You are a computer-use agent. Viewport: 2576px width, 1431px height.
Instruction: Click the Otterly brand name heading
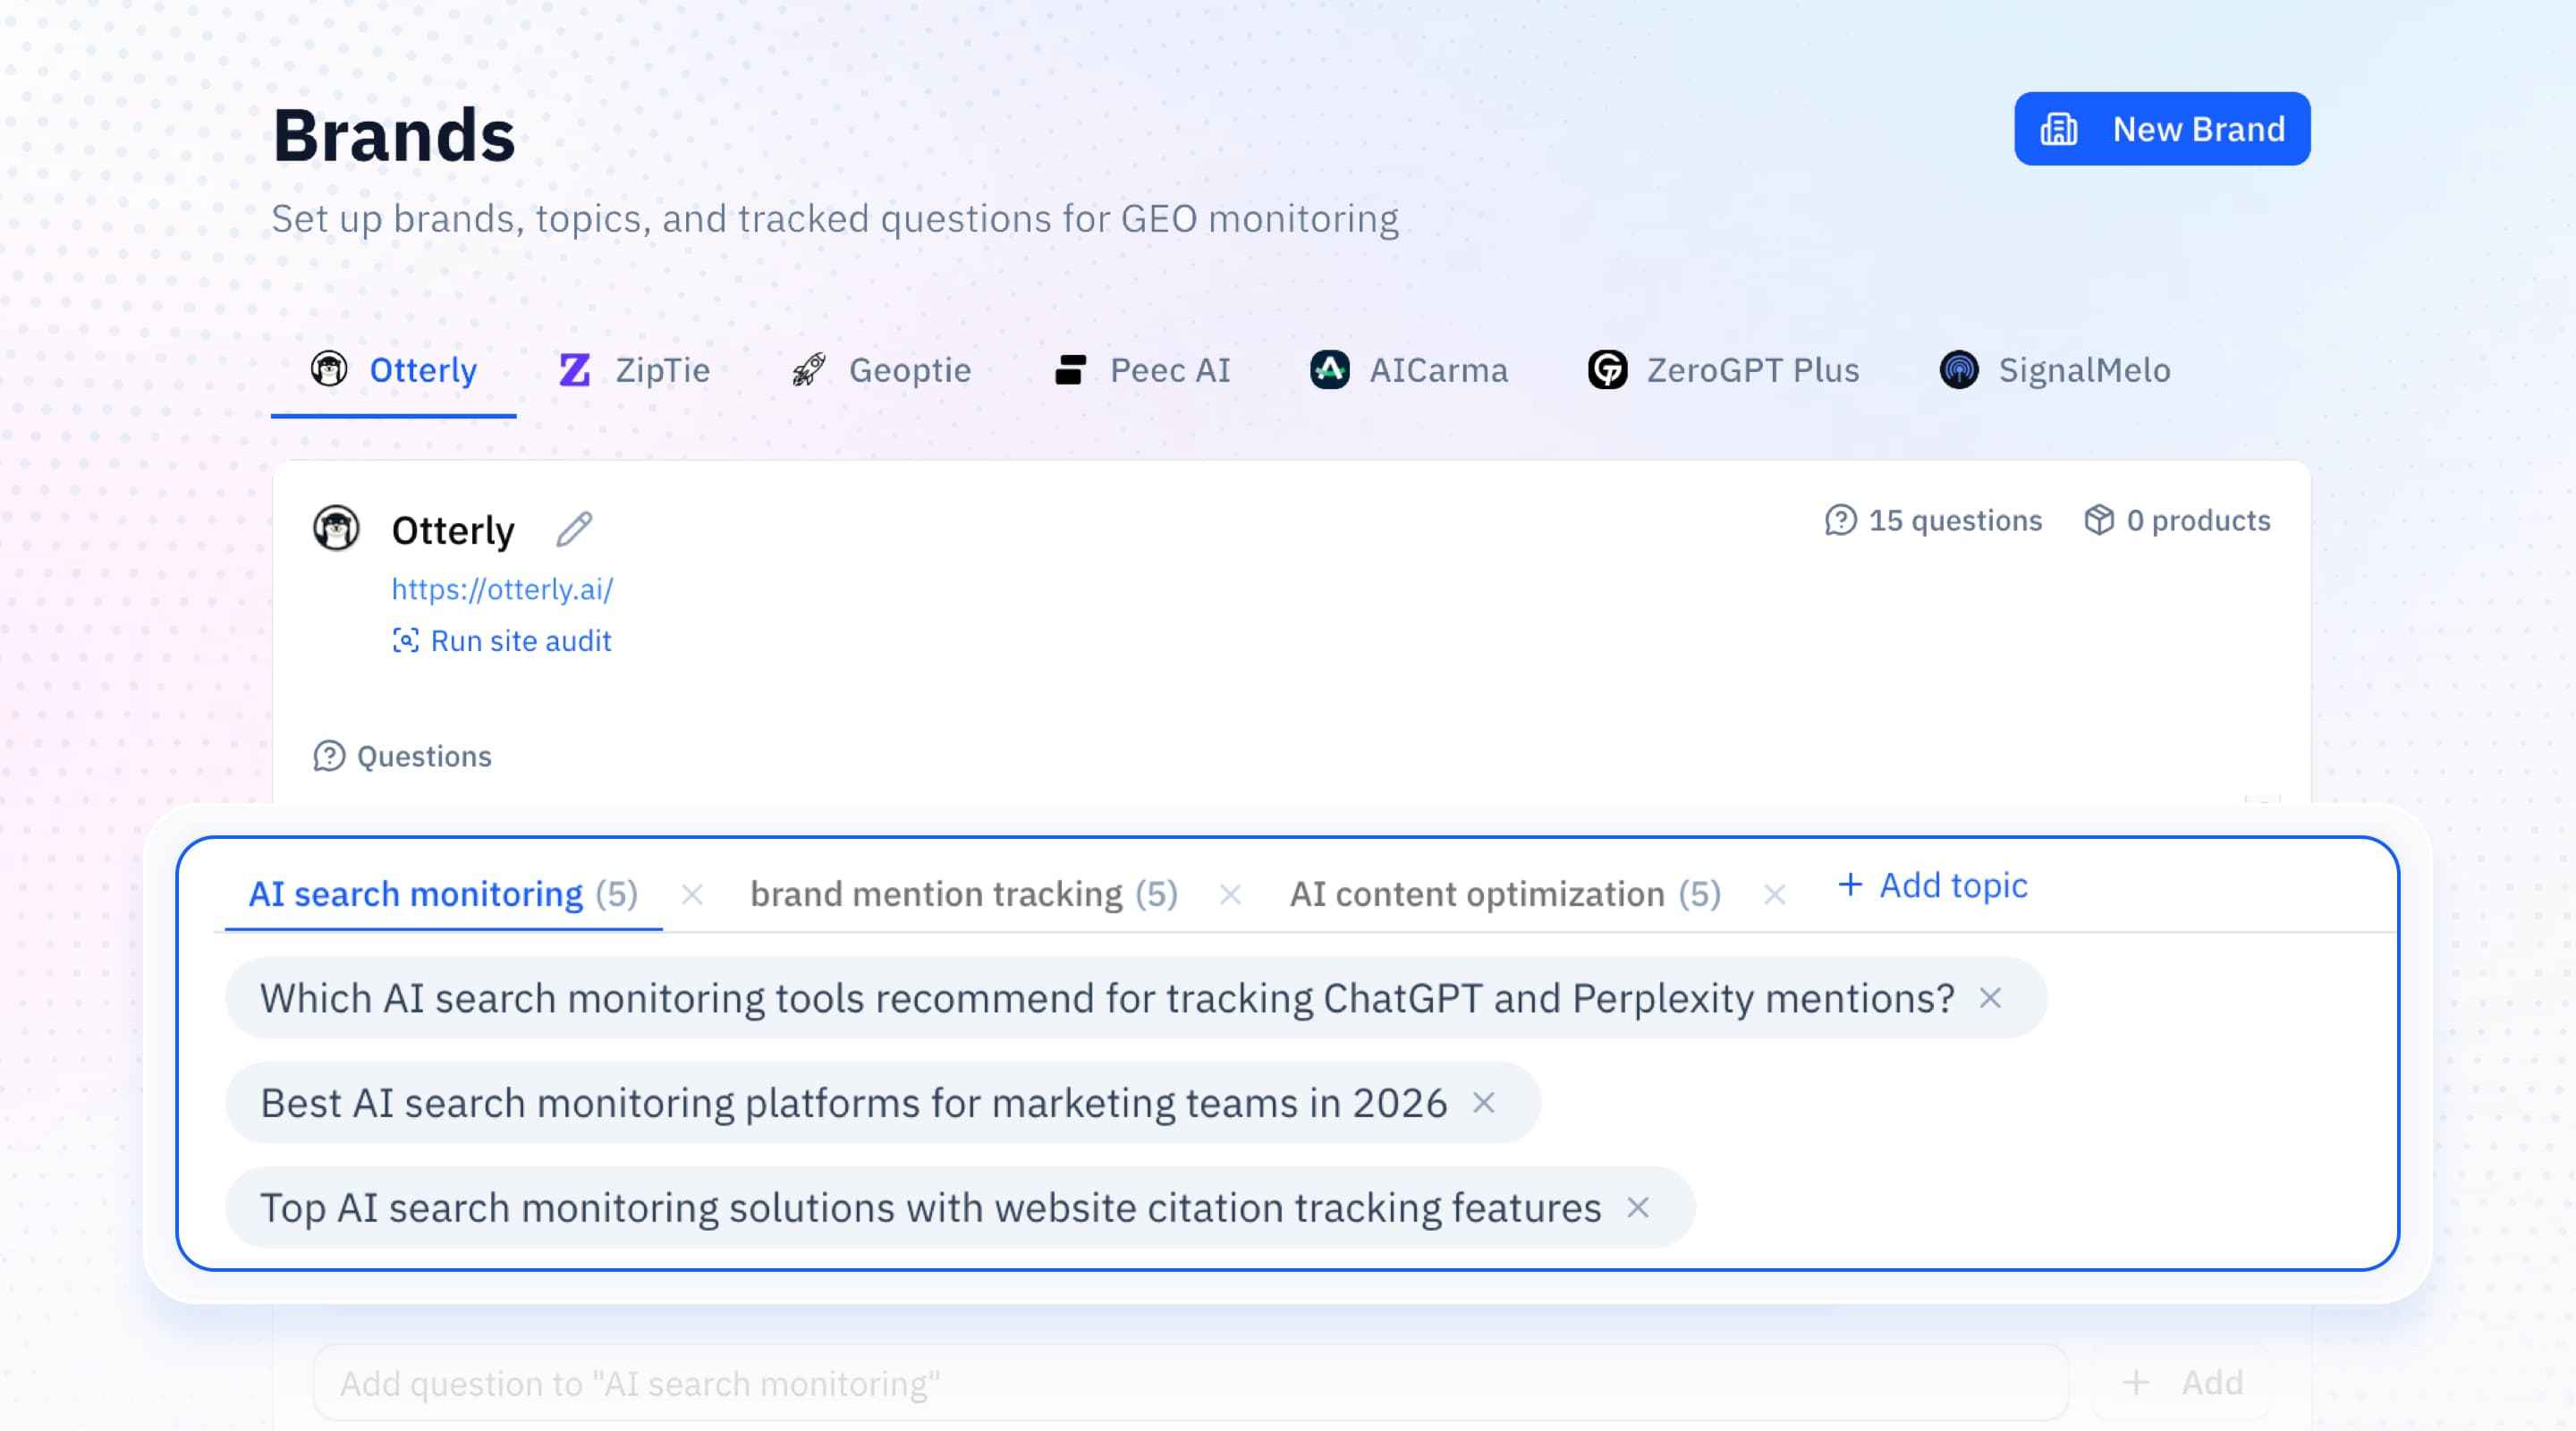point(453,530)
